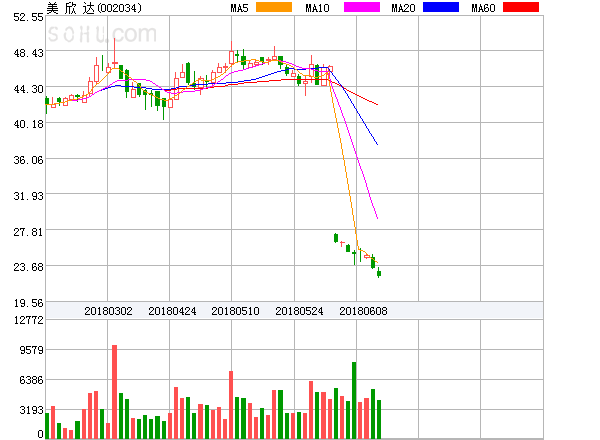Click the 20180424 date label

point(172,311)
